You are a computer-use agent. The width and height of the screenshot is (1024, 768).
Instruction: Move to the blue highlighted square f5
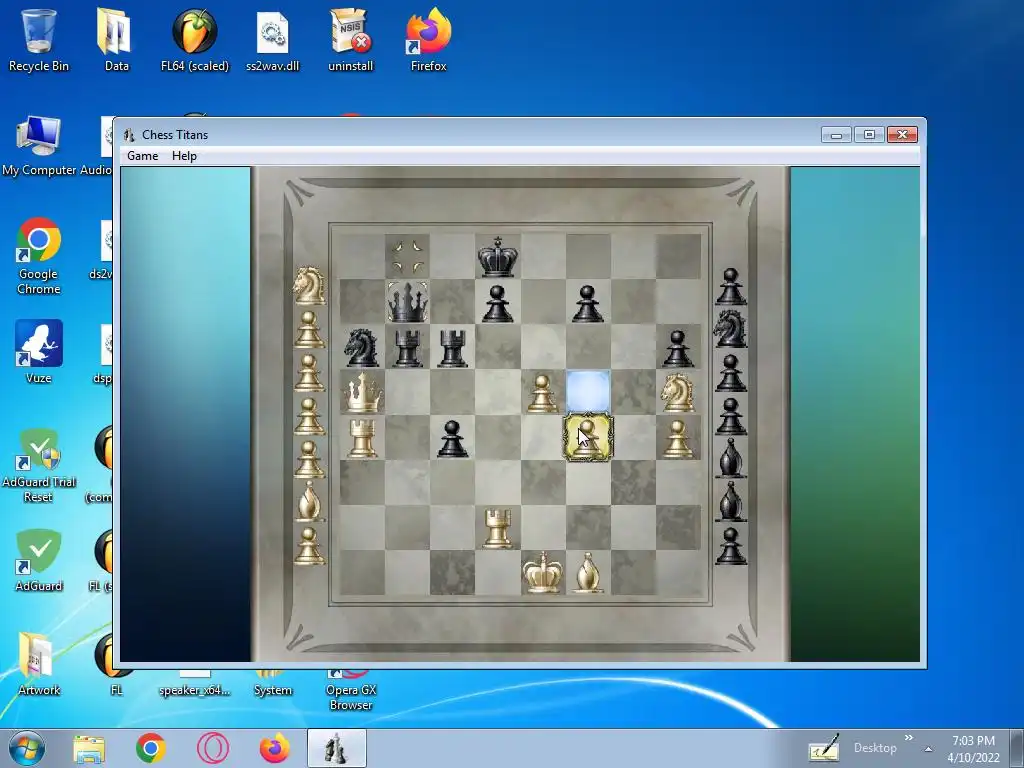(x=588, y=392)
